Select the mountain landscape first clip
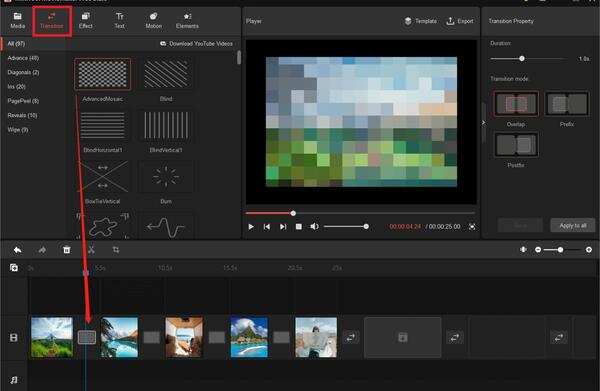 pyautogui.click(x=52, y=337)
